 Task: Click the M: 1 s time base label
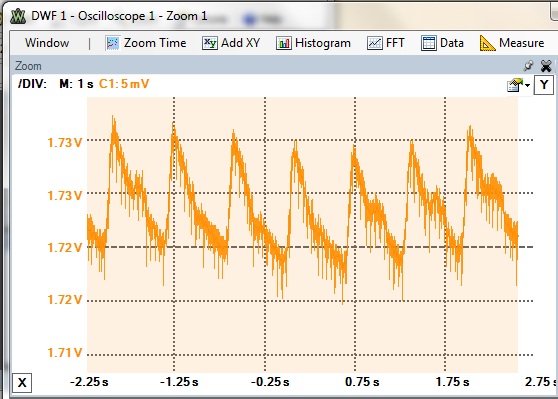(76, 84)
